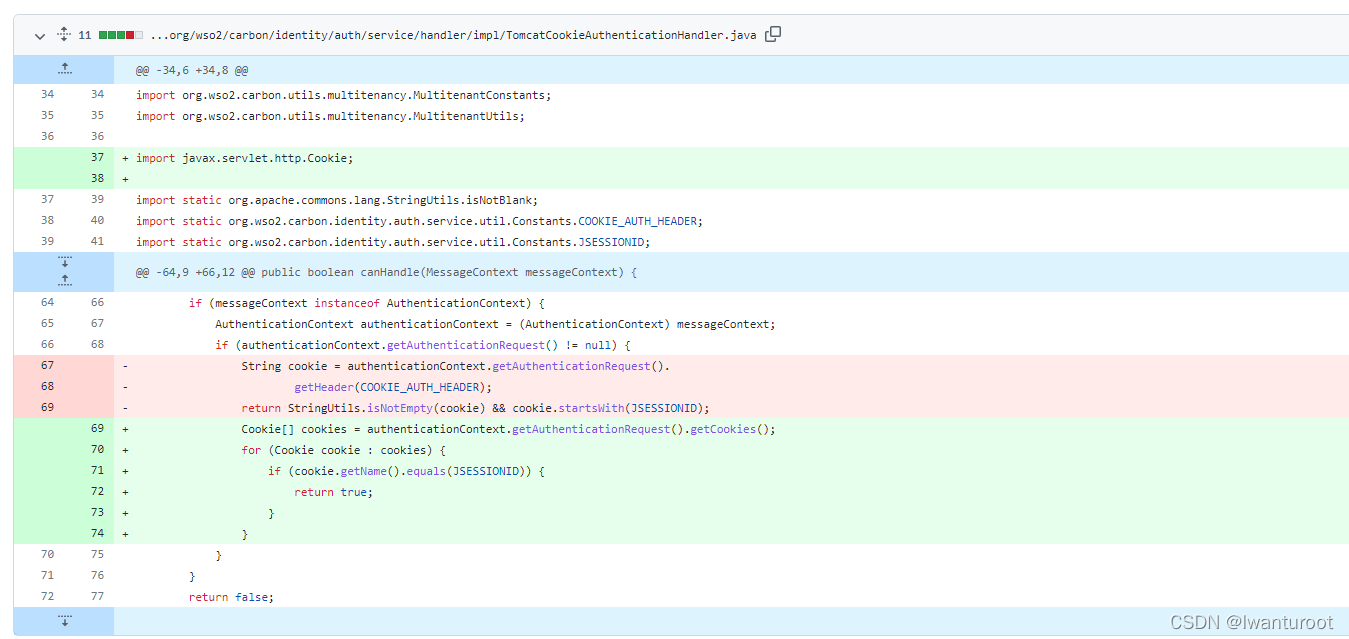The width and height of the screenshot is (1349, 639).
Task: Expand hidden lines below line 77
Action: [x=64, y=621]
